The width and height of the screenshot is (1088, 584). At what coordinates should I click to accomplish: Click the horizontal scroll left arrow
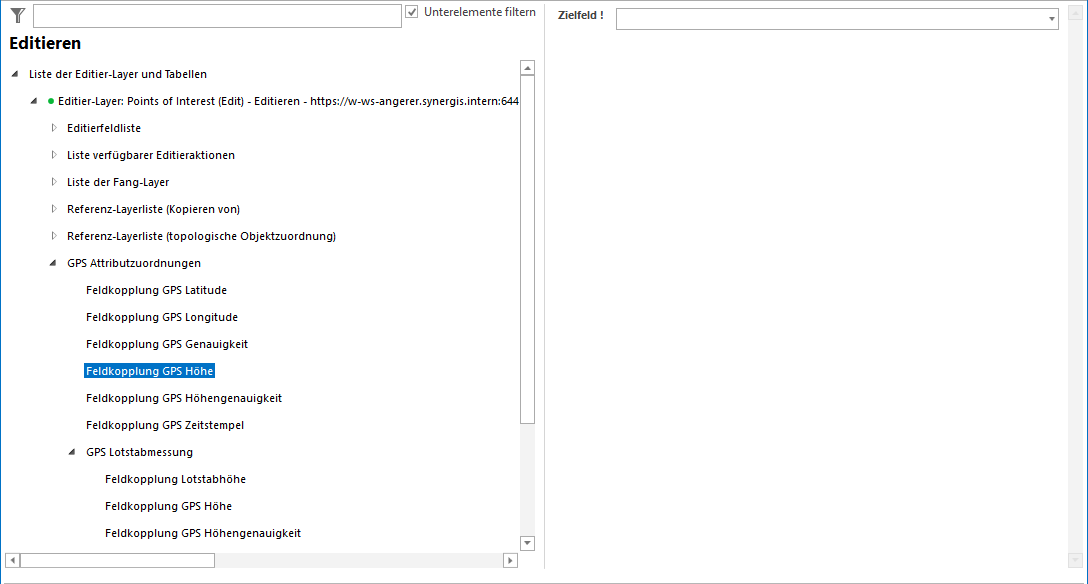[12, 560]
